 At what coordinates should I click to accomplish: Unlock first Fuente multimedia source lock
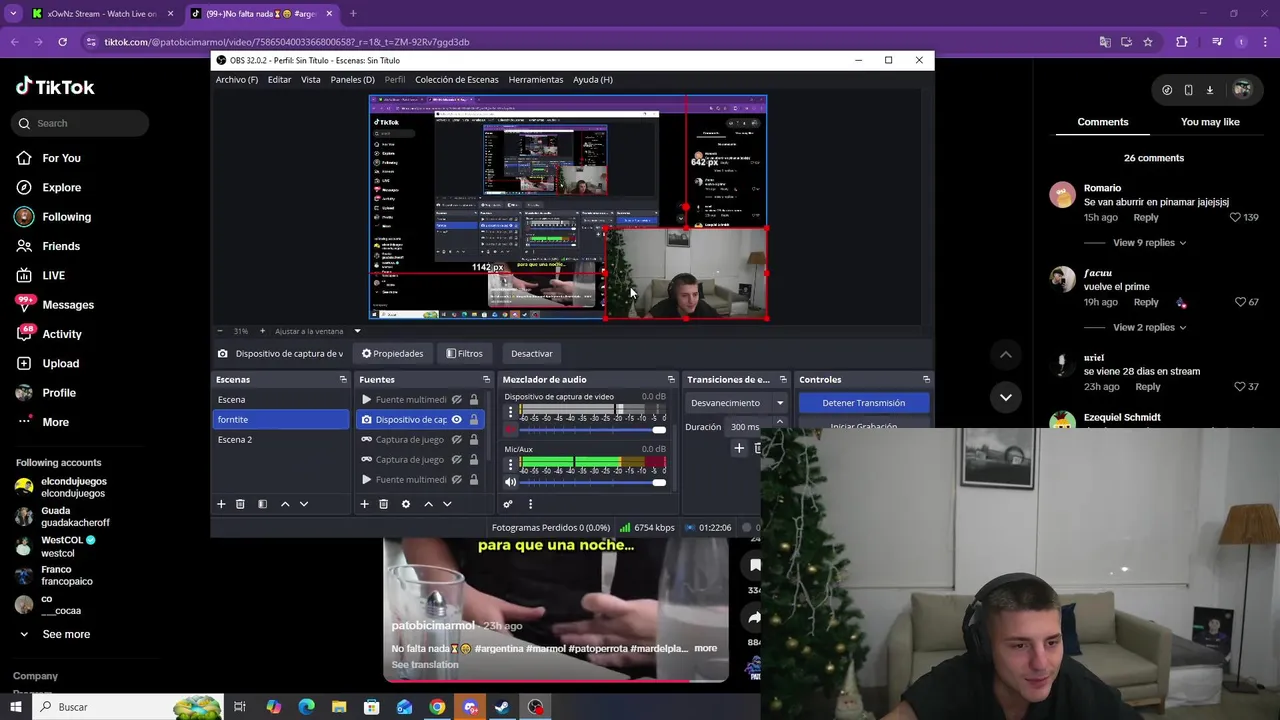(x=474, y=400)
